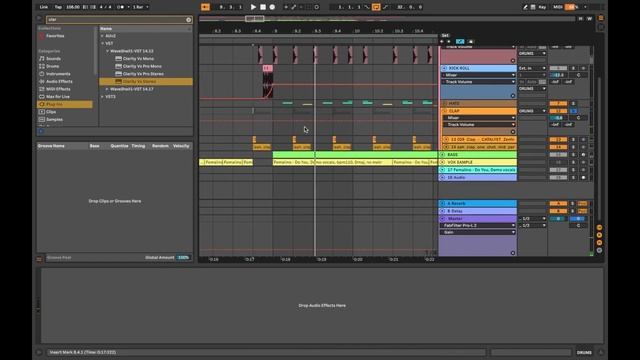Clear the browser search field

188,20
